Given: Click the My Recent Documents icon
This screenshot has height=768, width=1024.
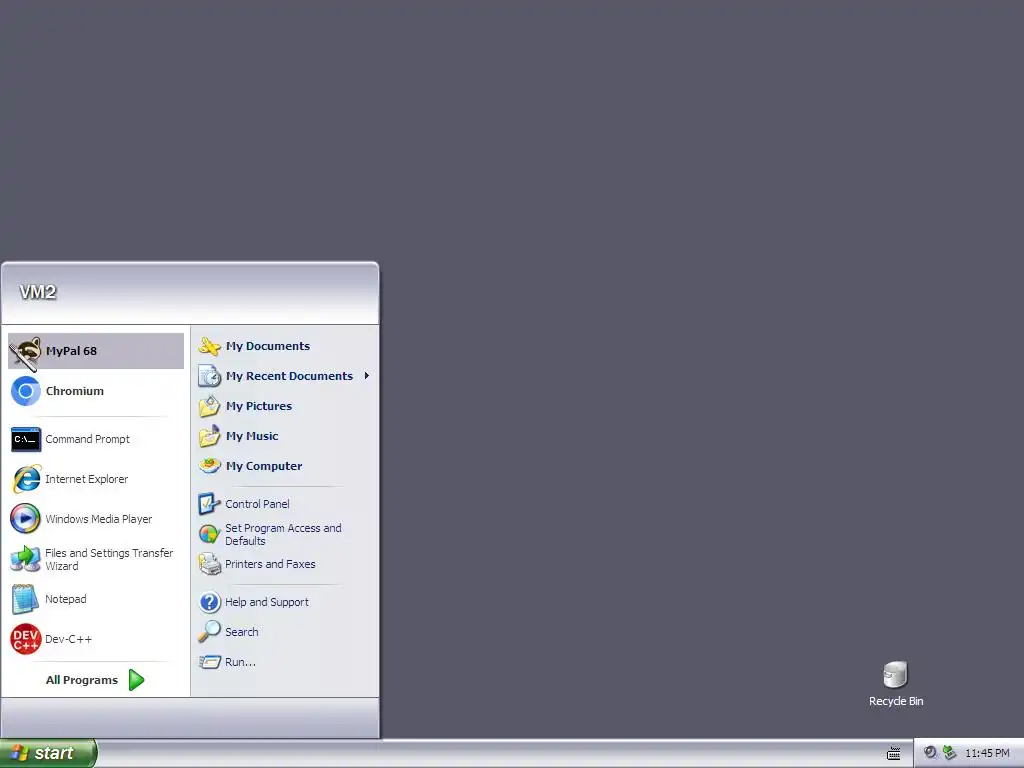Looking at the screenshot, I should tap(210, 376).
